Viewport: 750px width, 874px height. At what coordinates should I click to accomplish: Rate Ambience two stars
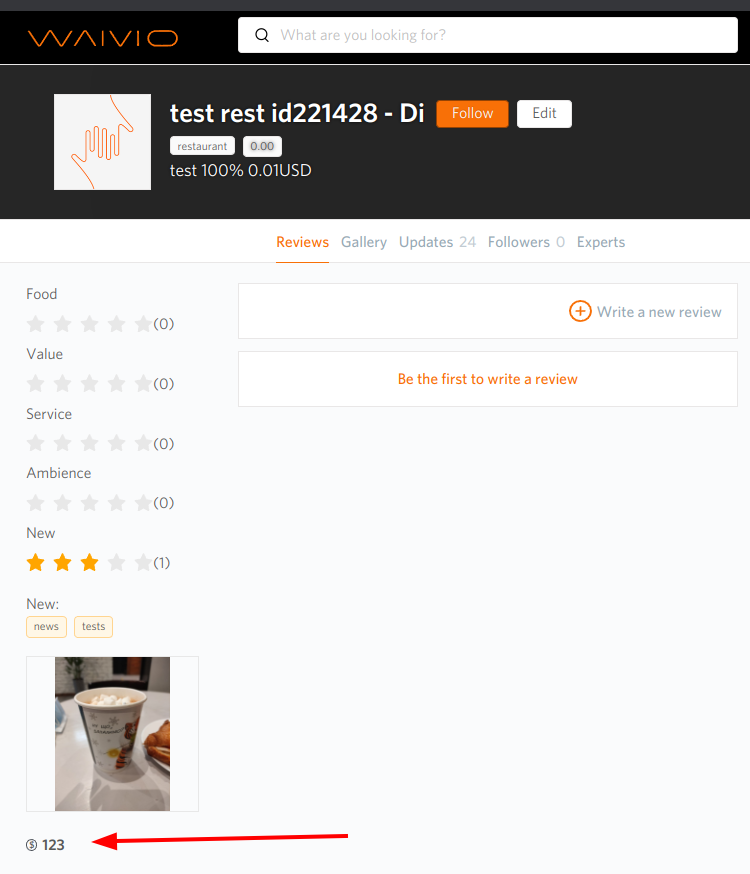[x=62, y=503]
